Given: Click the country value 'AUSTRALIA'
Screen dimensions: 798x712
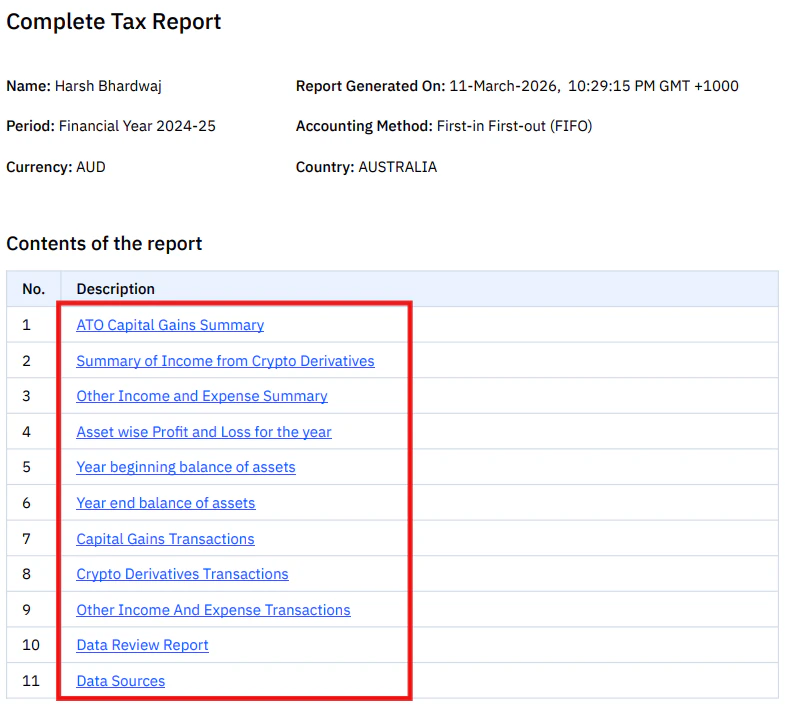Looking at the screenshot, I should pos(398,167).
